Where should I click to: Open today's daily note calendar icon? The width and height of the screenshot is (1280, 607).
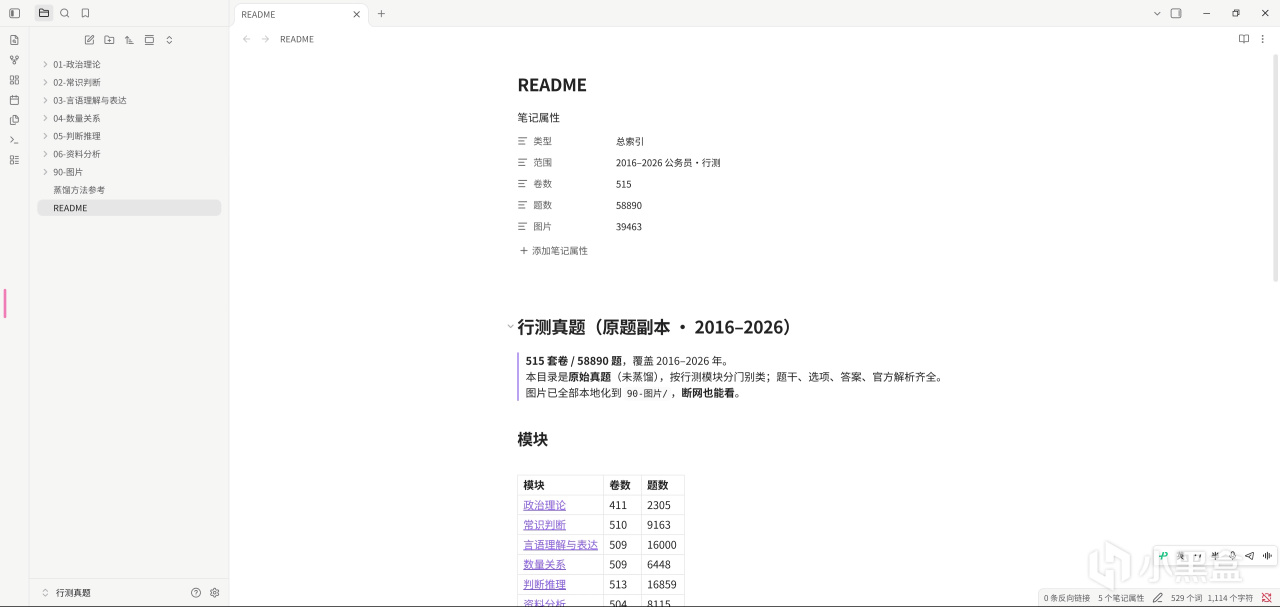pos(14,100)
